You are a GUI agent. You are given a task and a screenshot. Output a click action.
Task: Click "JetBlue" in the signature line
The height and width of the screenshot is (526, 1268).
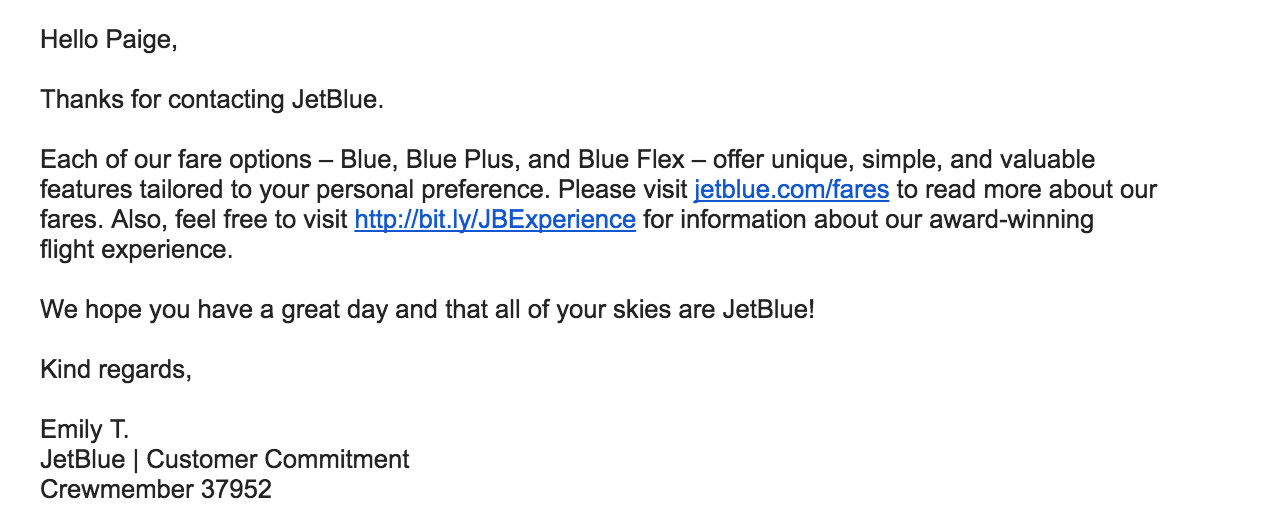[83, 460]
